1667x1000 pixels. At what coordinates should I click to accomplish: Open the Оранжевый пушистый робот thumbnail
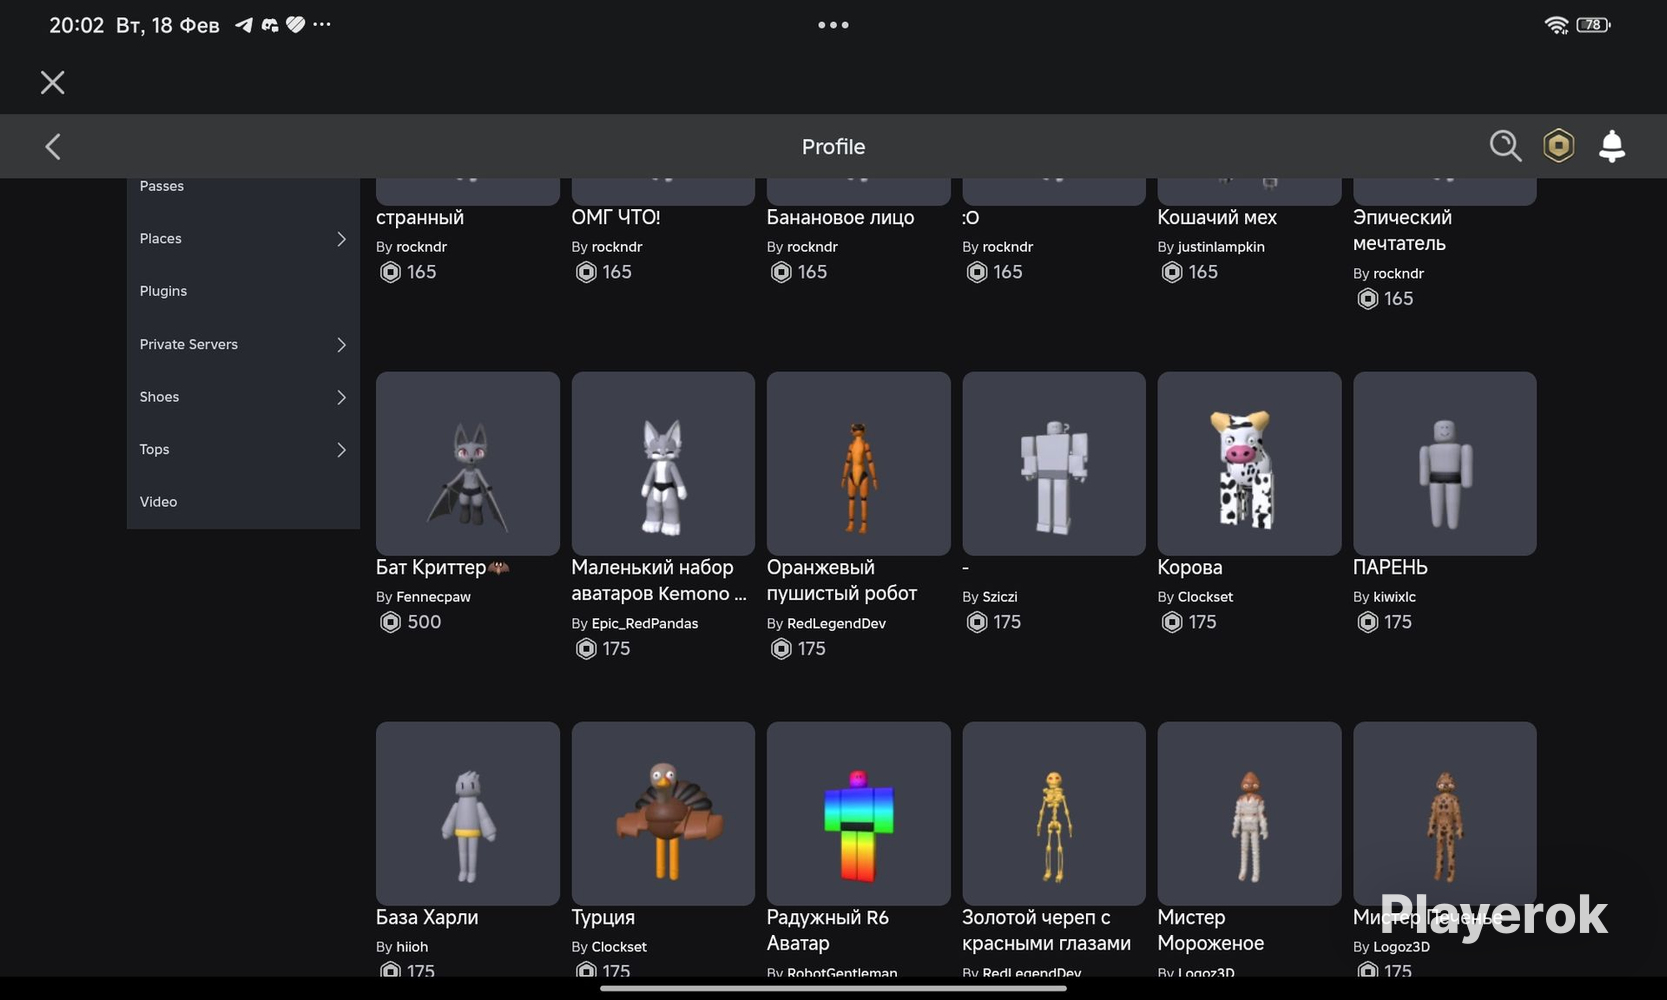point(859,464)
